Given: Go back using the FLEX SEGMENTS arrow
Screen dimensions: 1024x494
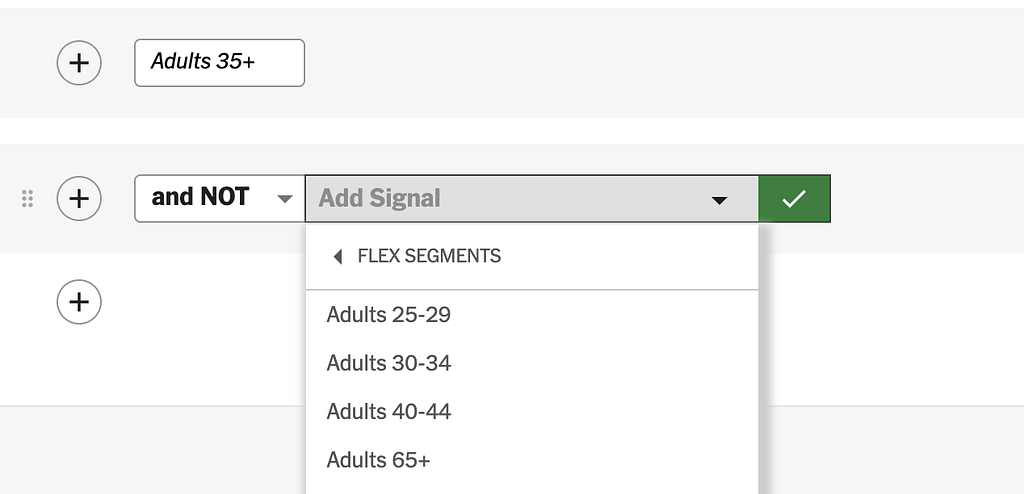Looking at the screenshot, I should (338, 256).
